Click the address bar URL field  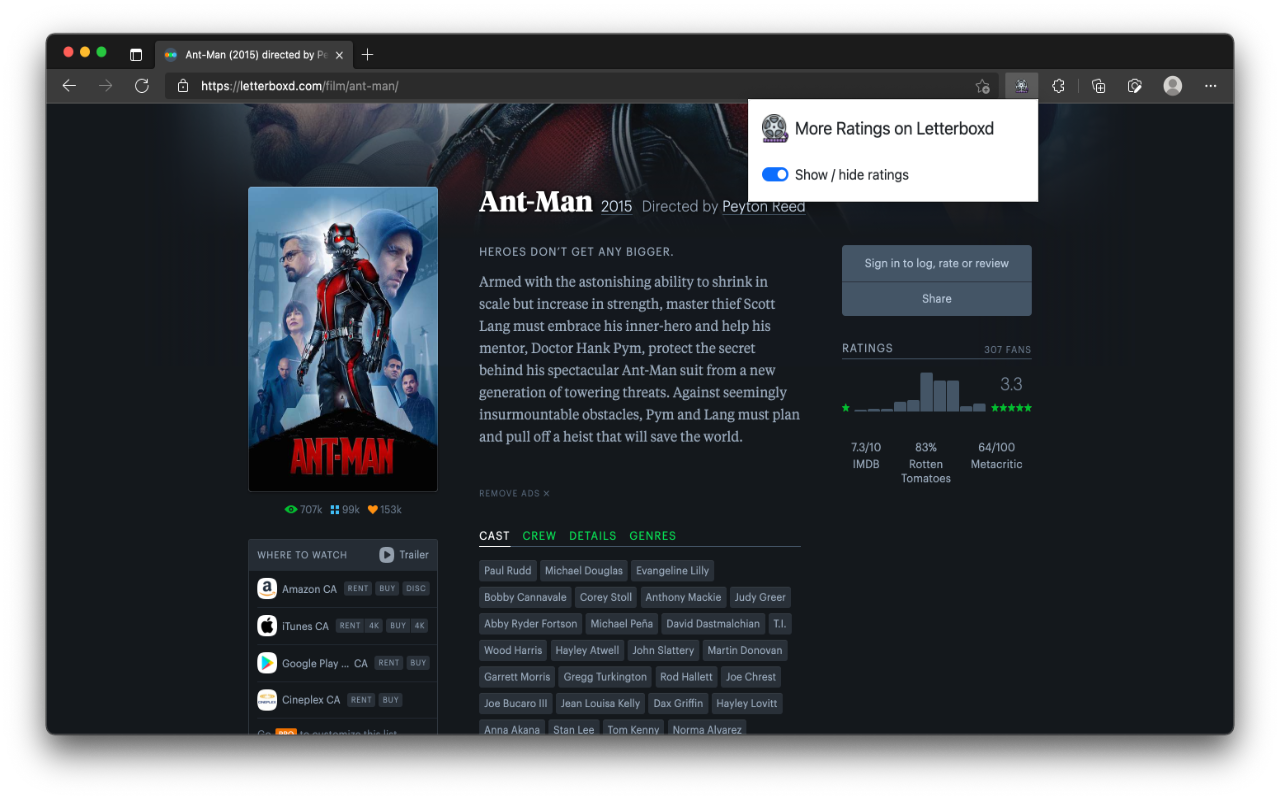(x=580, y=86)
